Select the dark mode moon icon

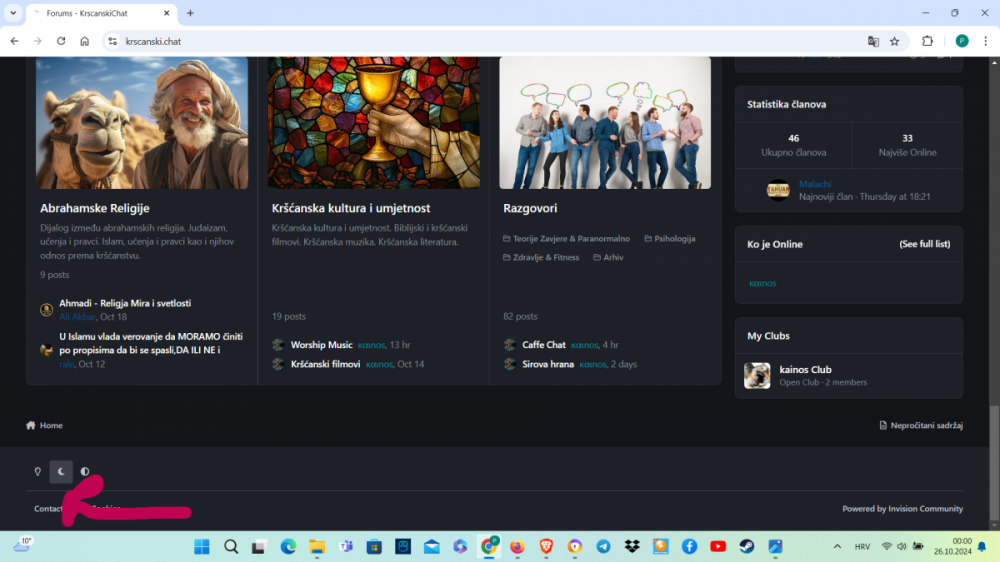click(x=61, y=471)
